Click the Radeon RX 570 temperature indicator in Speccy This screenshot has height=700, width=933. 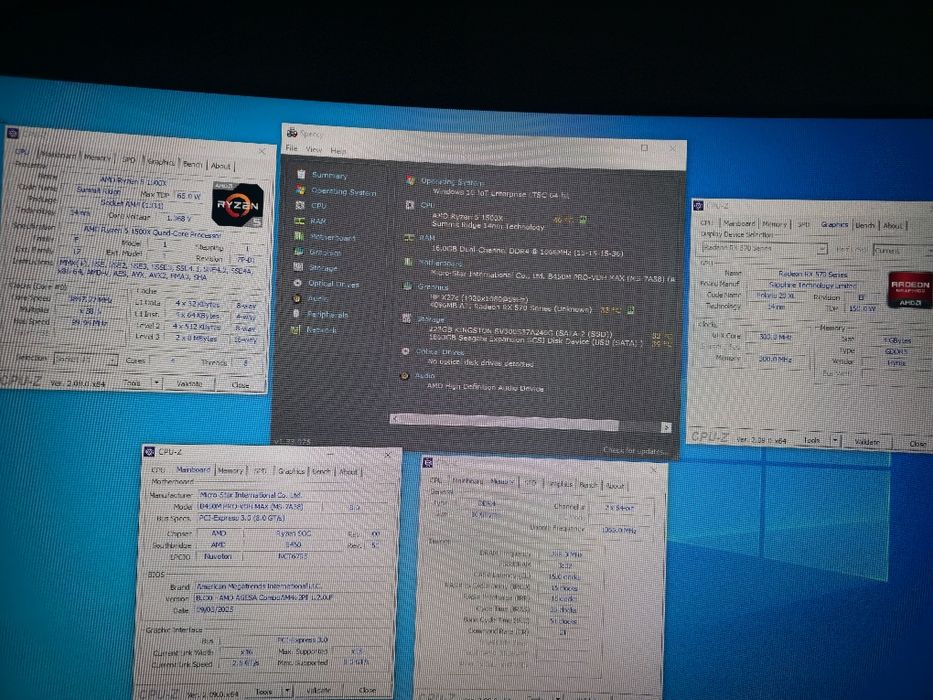[x=630, y=310]
